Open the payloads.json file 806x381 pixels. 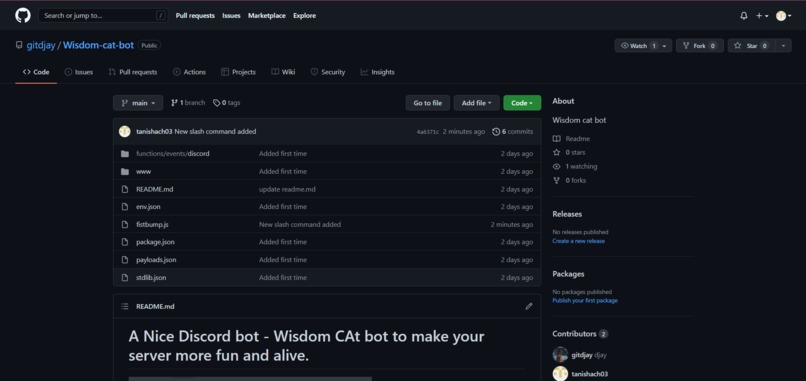click(156, 260)
